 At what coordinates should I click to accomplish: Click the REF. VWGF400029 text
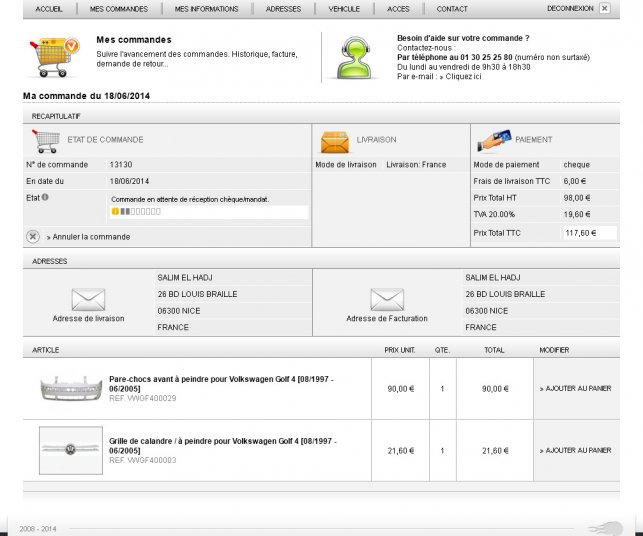[143, 398]
